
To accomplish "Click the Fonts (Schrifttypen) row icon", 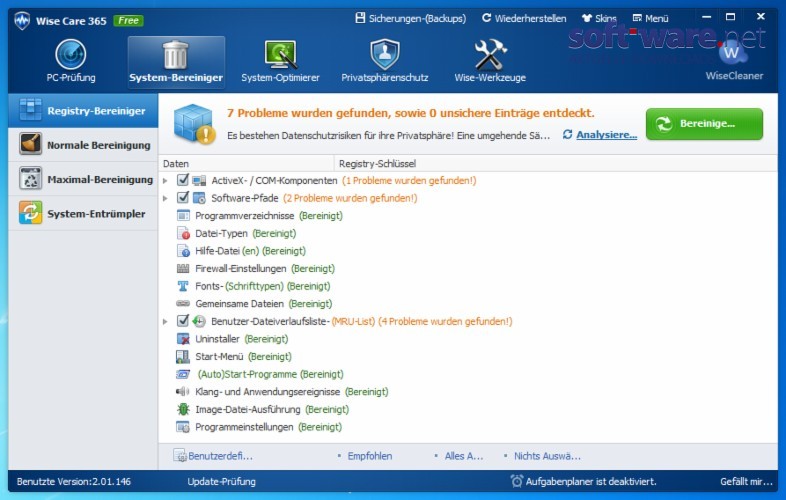I will [183, 286].
